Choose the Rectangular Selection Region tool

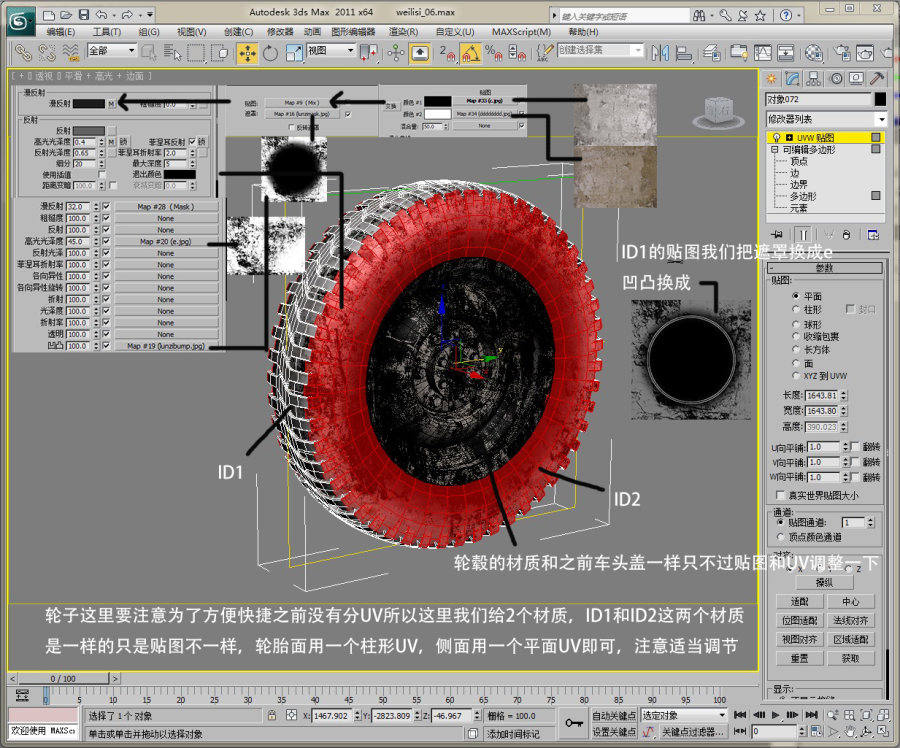[196, 53]
